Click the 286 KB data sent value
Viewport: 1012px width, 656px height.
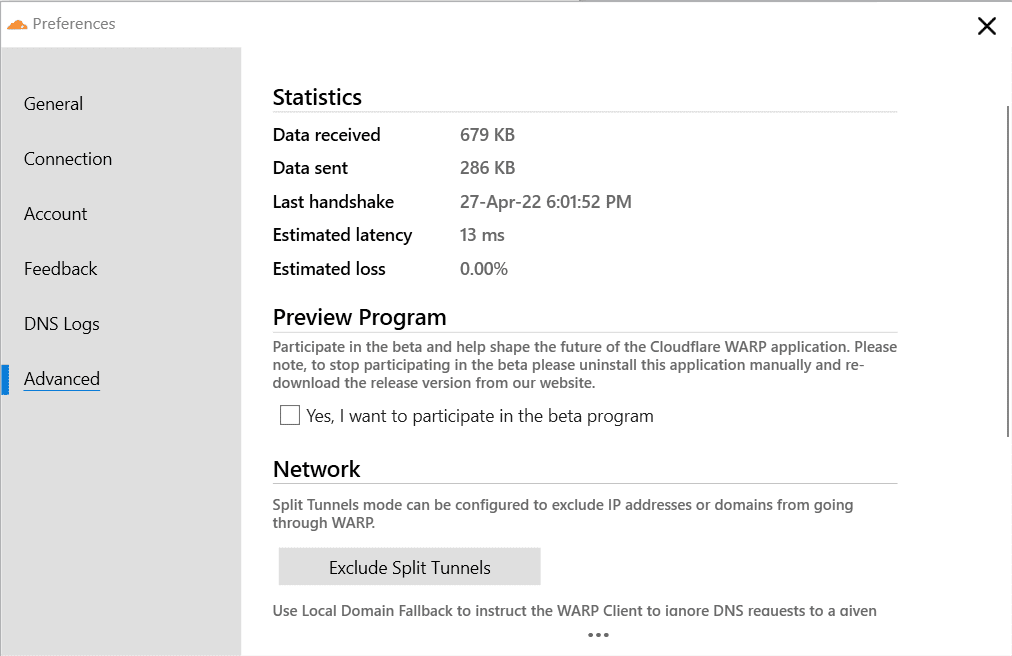pyautogui.click(x=487, y=168)
